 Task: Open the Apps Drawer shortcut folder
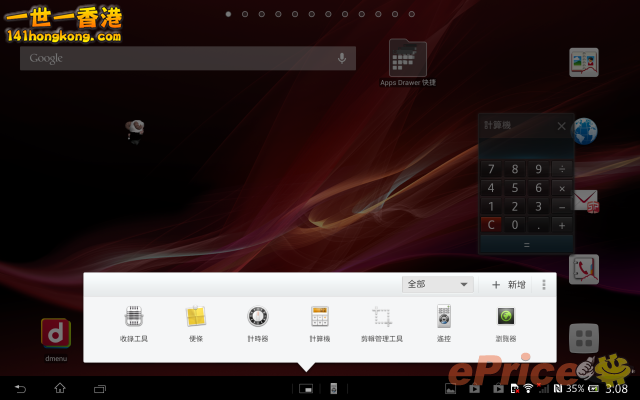point(407,59)
